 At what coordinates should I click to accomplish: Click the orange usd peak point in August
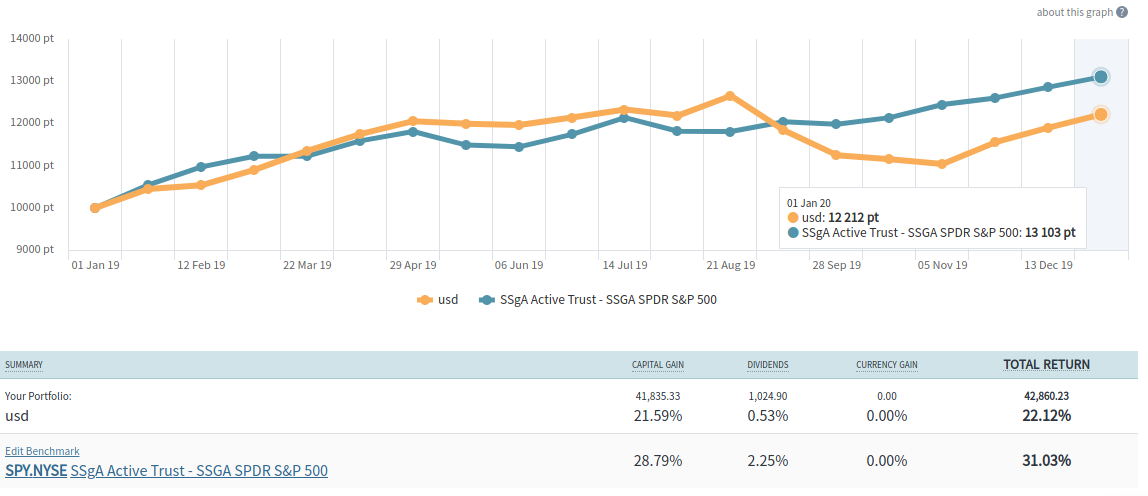point(730,96)
